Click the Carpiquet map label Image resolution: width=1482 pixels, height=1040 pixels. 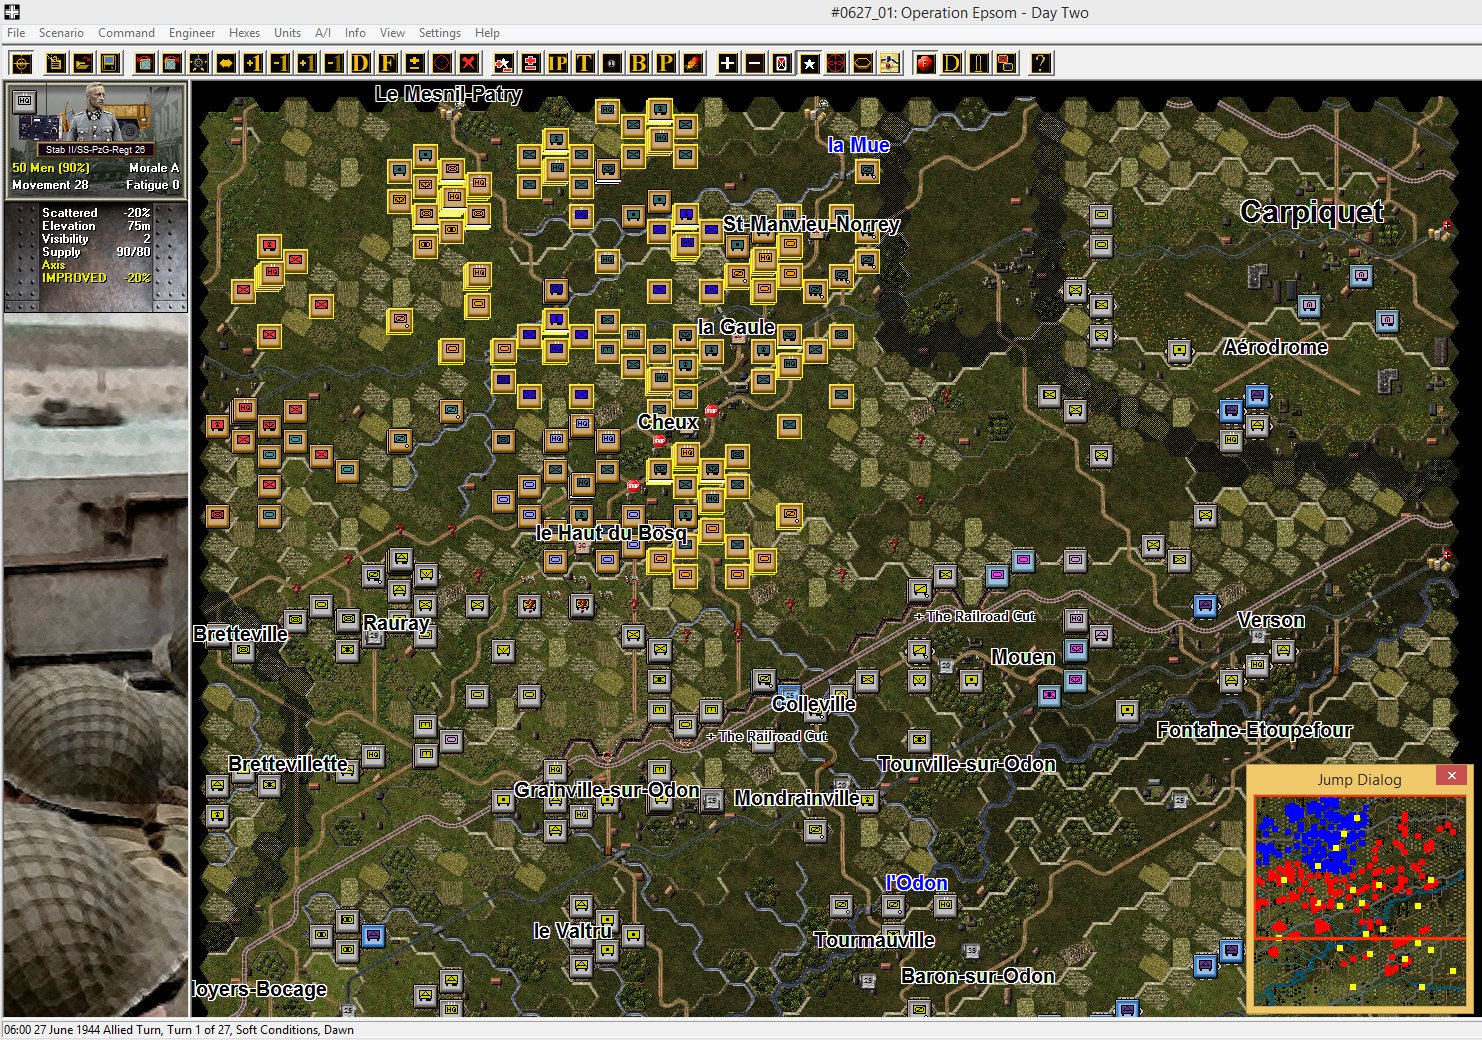(1312, 212)
